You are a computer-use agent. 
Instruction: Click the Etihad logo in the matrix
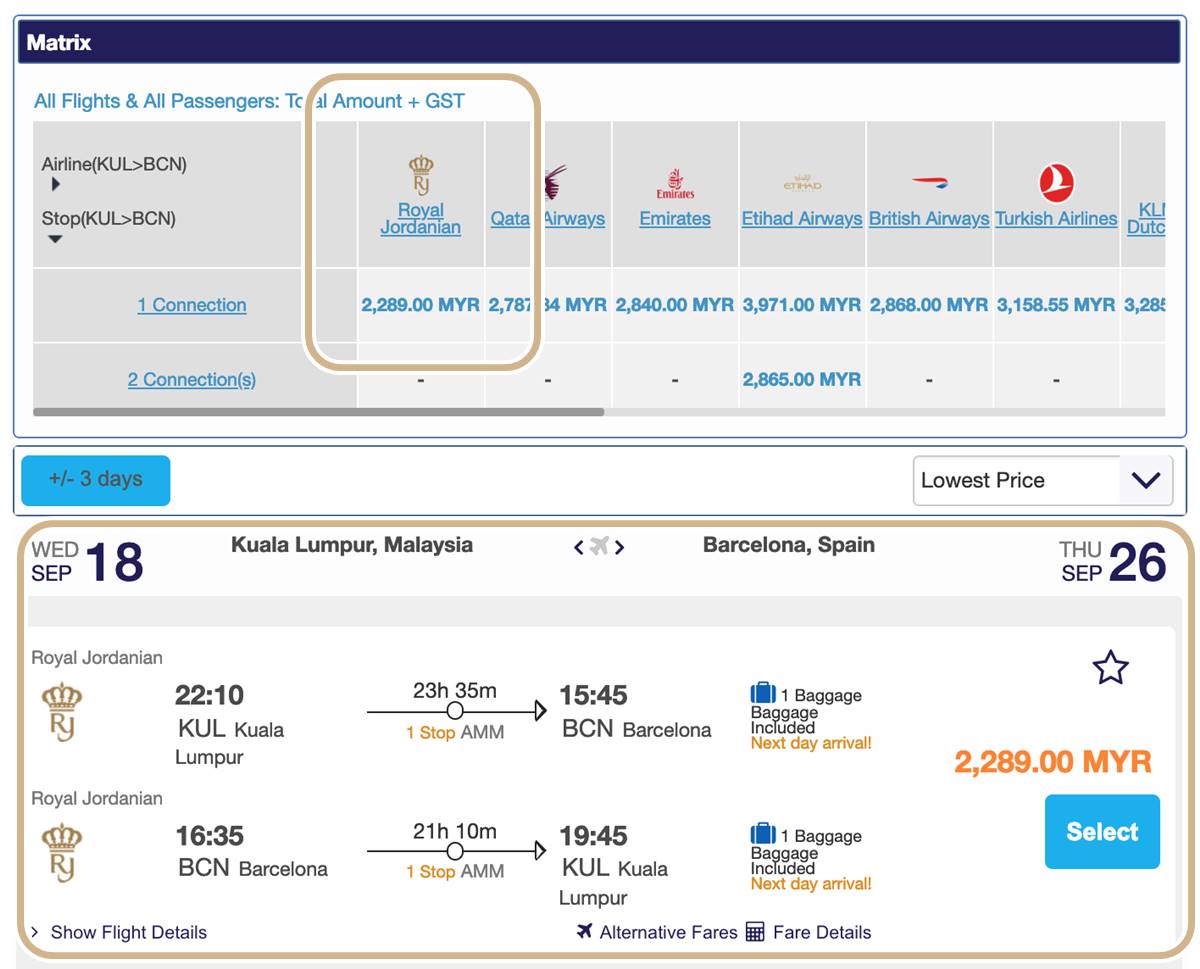(x=802, y=184)
